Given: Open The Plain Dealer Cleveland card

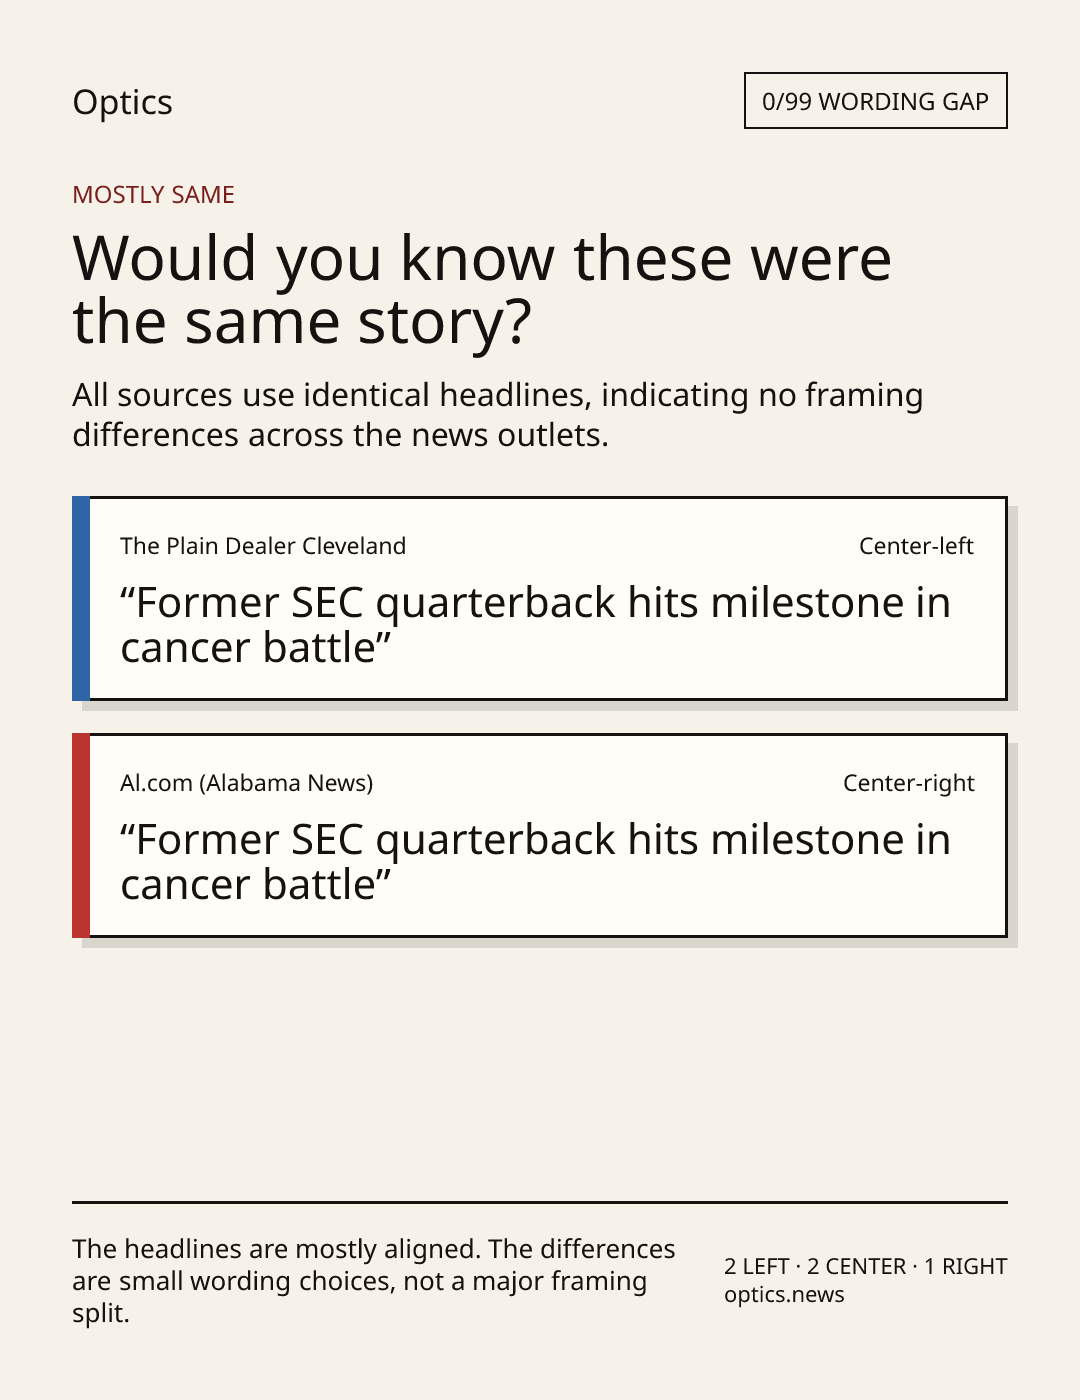Looking at the screenshot, I should [x=540, y=598].
